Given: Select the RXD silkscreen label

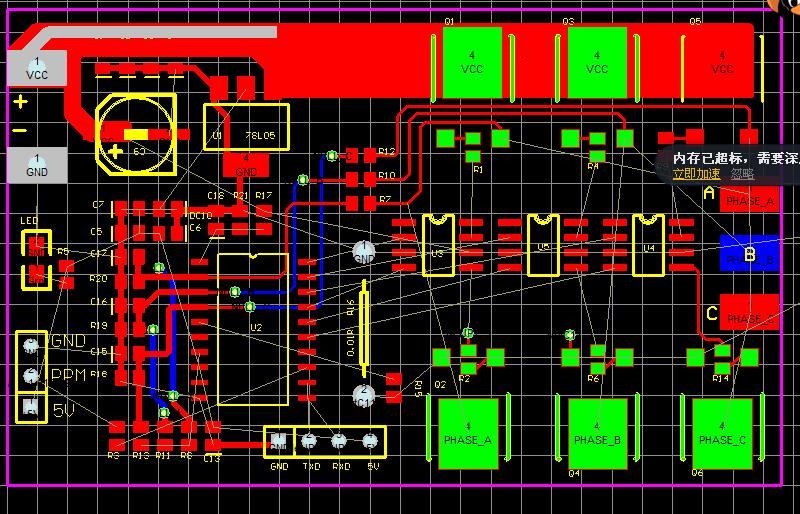Looking at the screenshot, I should click(341, 467).
